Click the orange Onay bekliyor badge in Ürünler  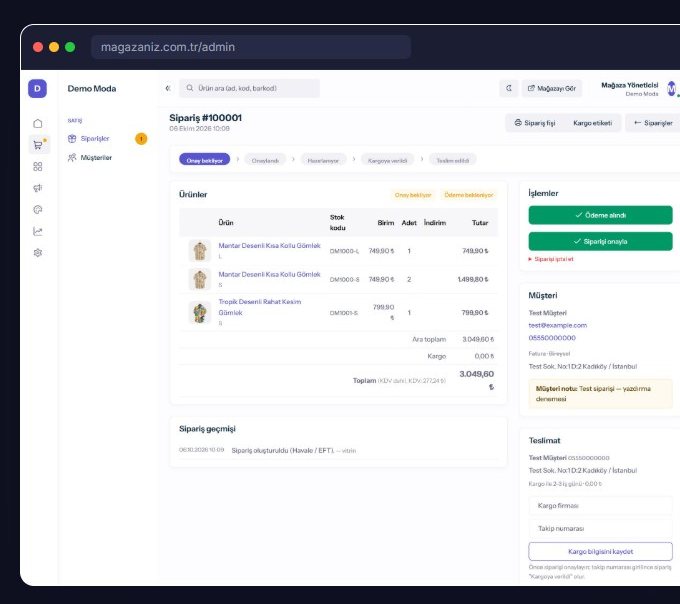[413, 195]
